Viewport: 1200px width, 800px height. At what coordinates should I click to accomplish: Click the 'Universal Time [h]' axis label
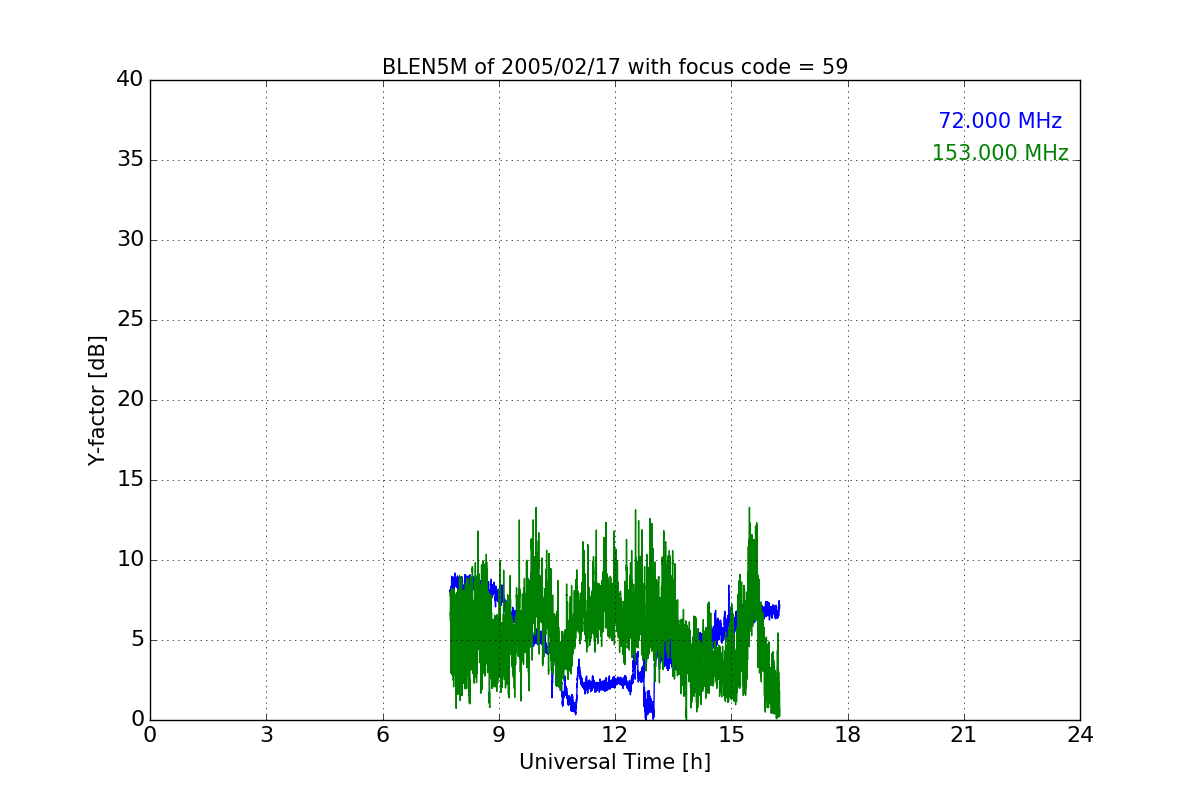point(615,762)
